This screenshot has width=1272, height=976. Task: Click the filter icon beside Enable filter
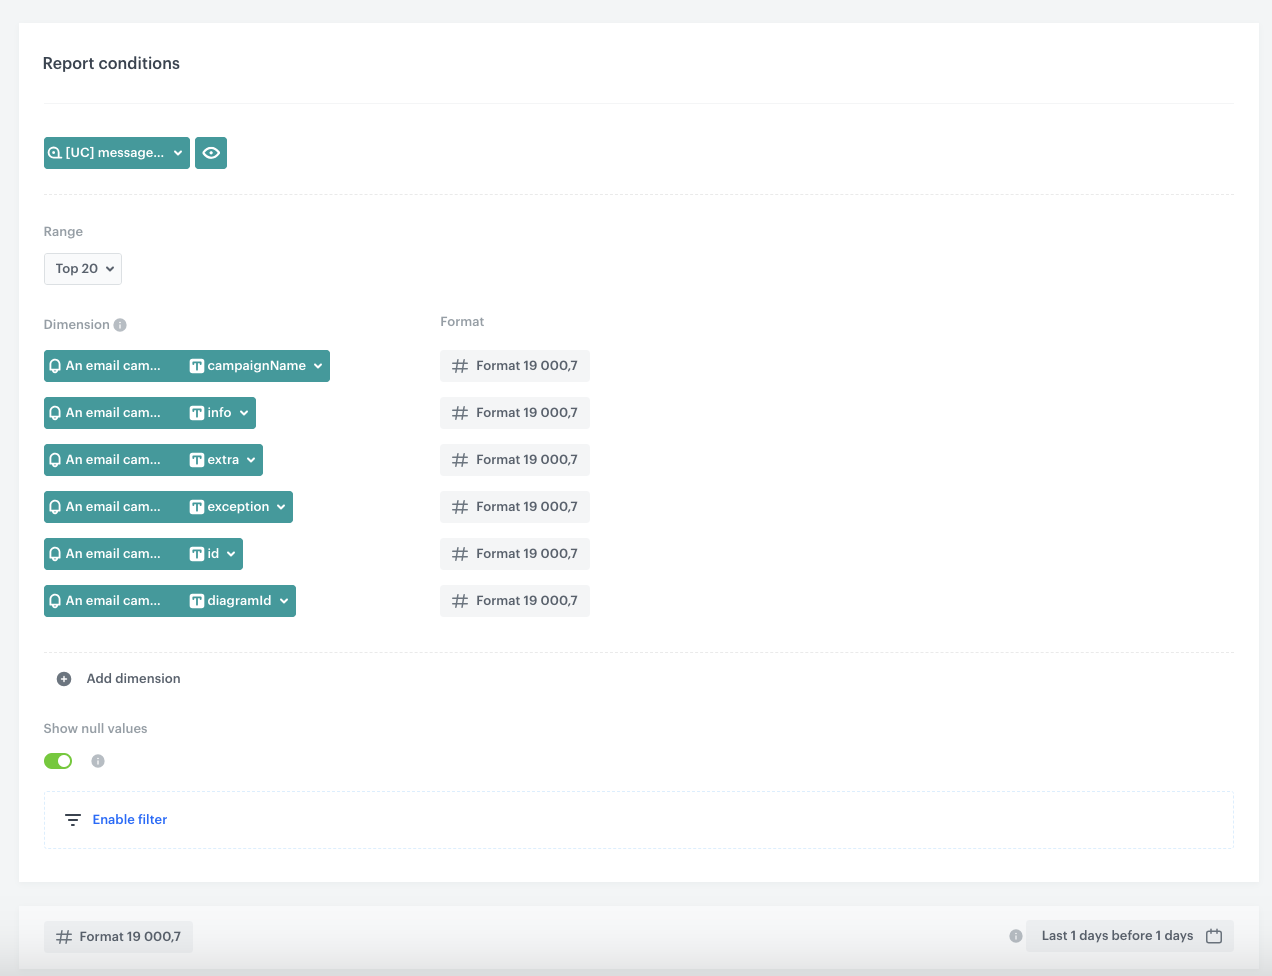point(72,819)
